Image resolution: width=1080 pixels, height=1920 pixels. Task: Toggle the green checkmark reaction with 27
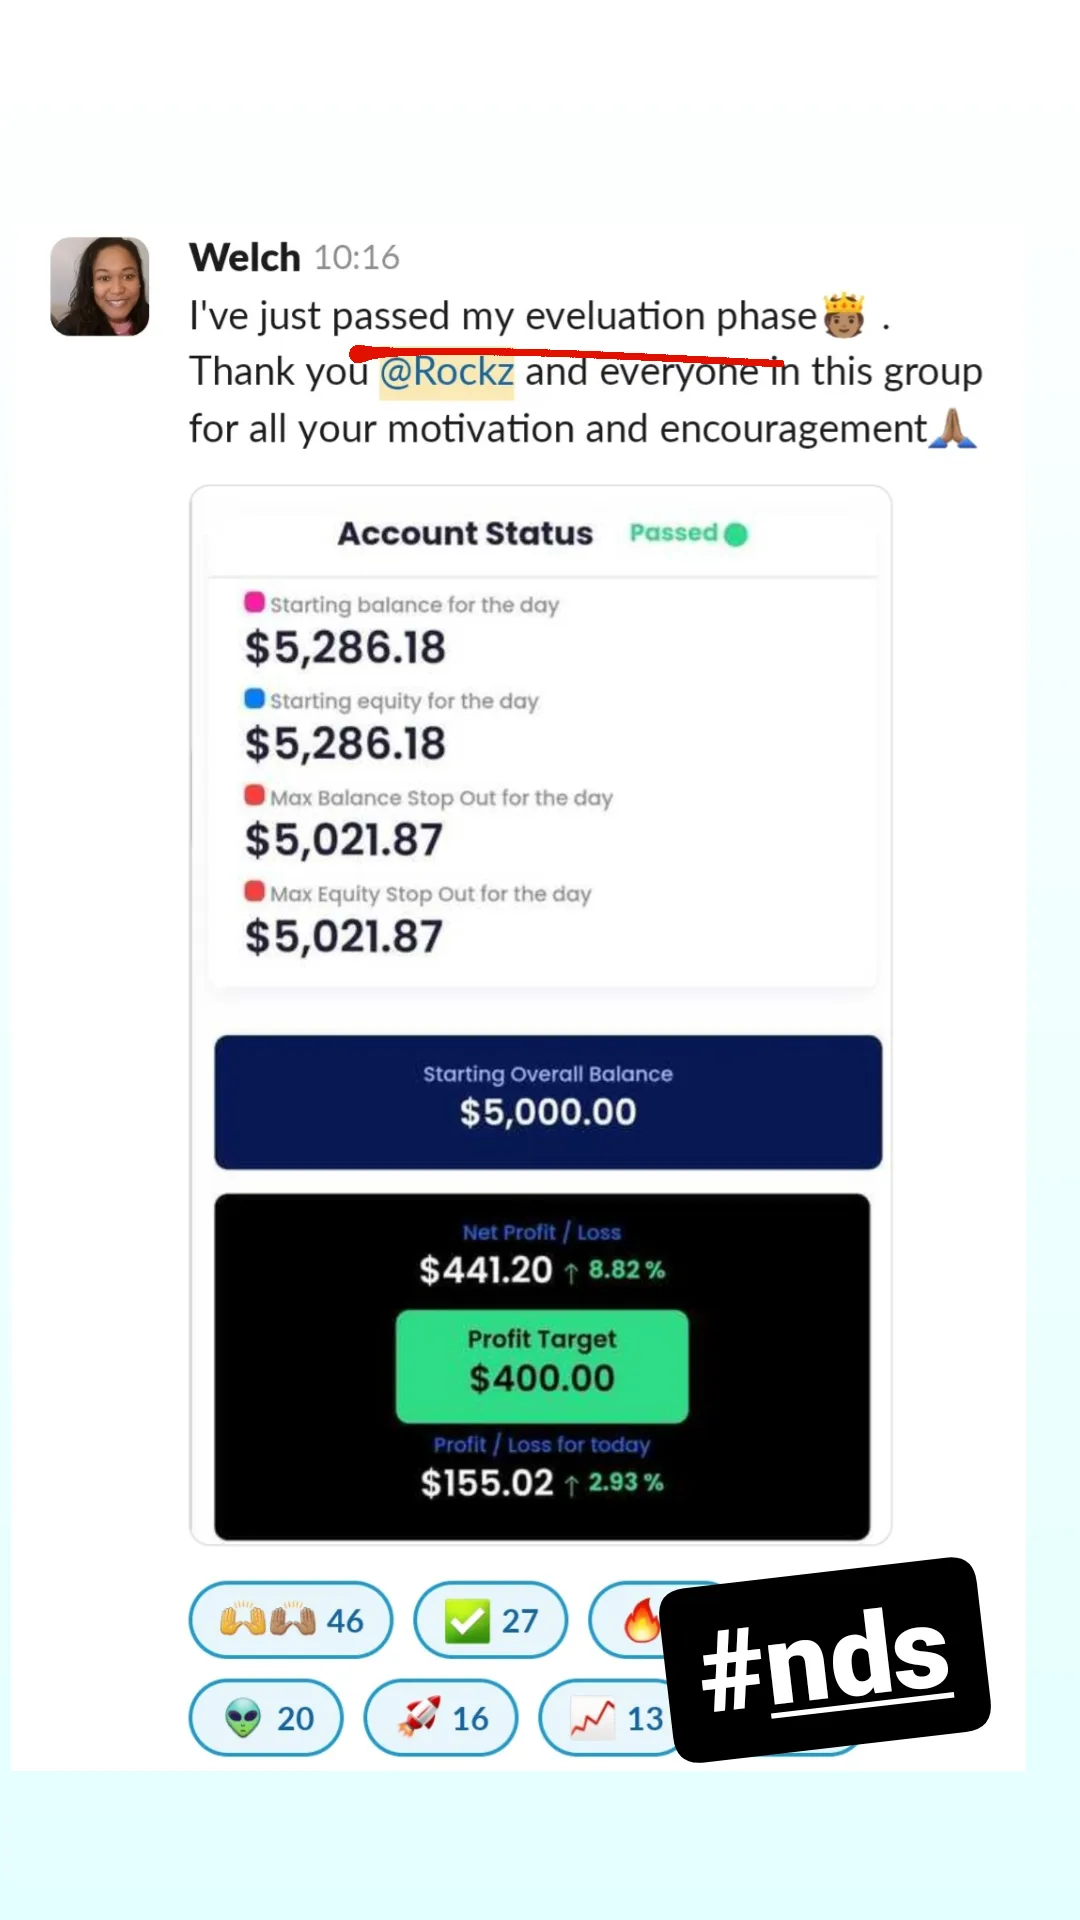(490, 1619)
